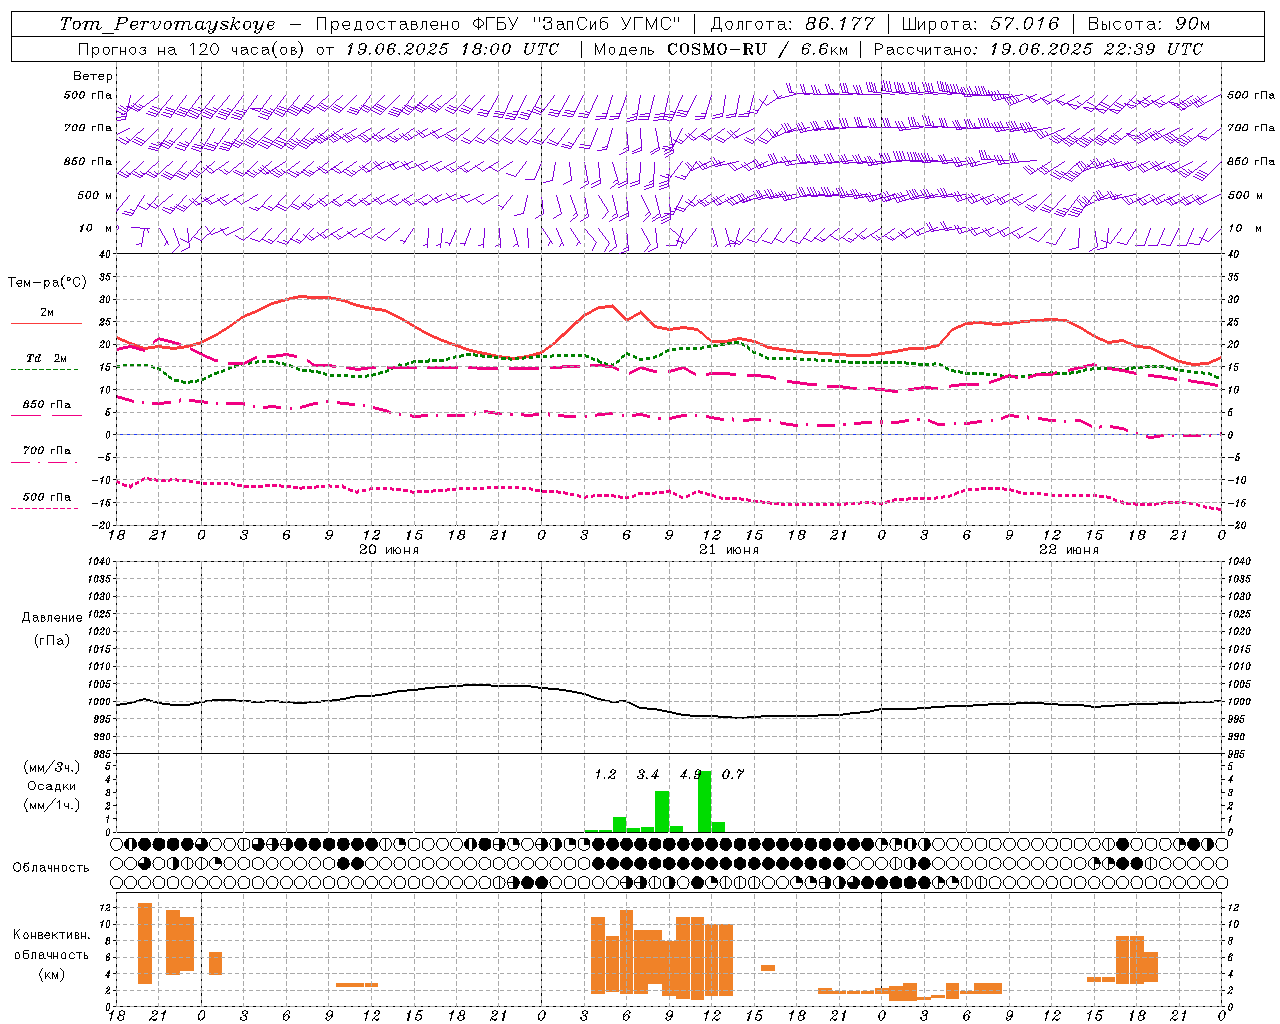The width and height of the screenshot is (1280, 1024).
Task: Click the 'Осадки' precipitation label
Action: coord(51,786)
